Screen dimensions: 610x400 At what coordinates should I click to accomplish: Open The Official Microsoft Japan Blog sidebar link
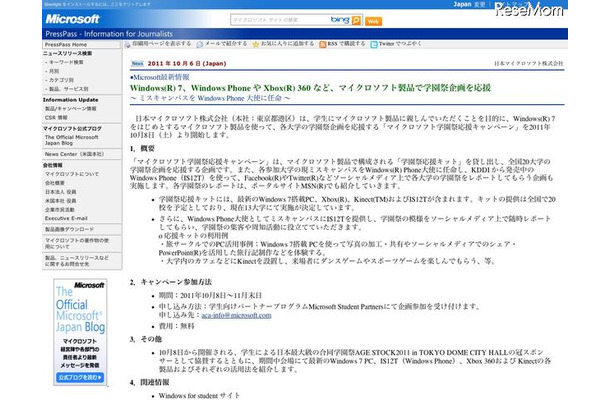72,140
